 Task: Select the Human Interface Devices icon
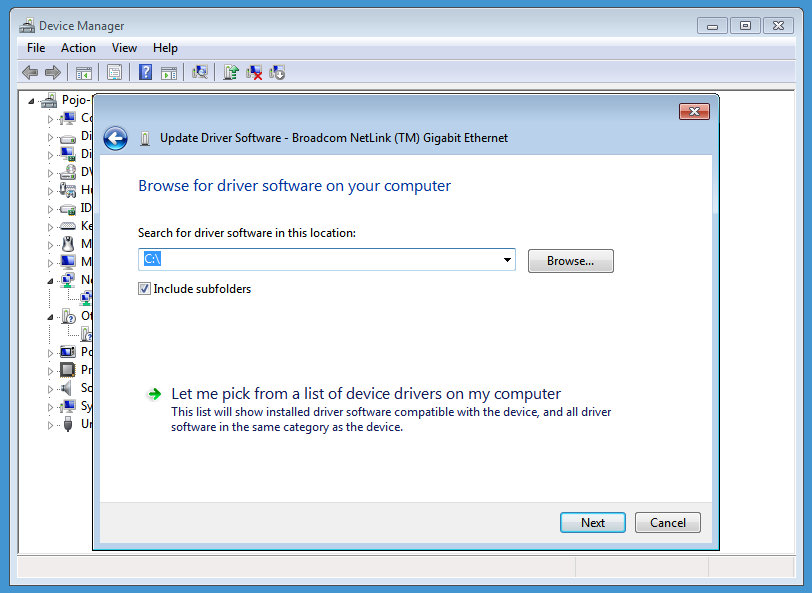[x=68, y=190]
